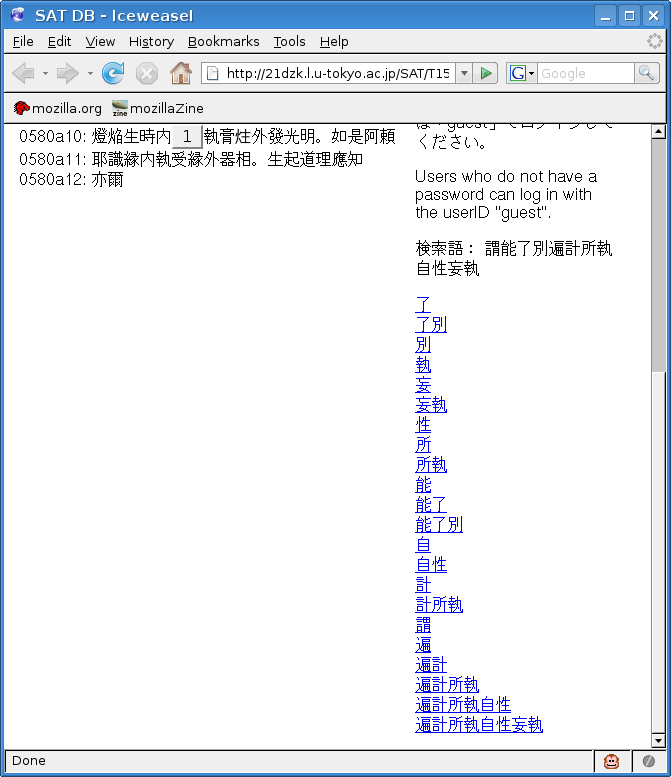Click the footnote button labeled 1
Screen dimensions: 671x777
point(187,136)
